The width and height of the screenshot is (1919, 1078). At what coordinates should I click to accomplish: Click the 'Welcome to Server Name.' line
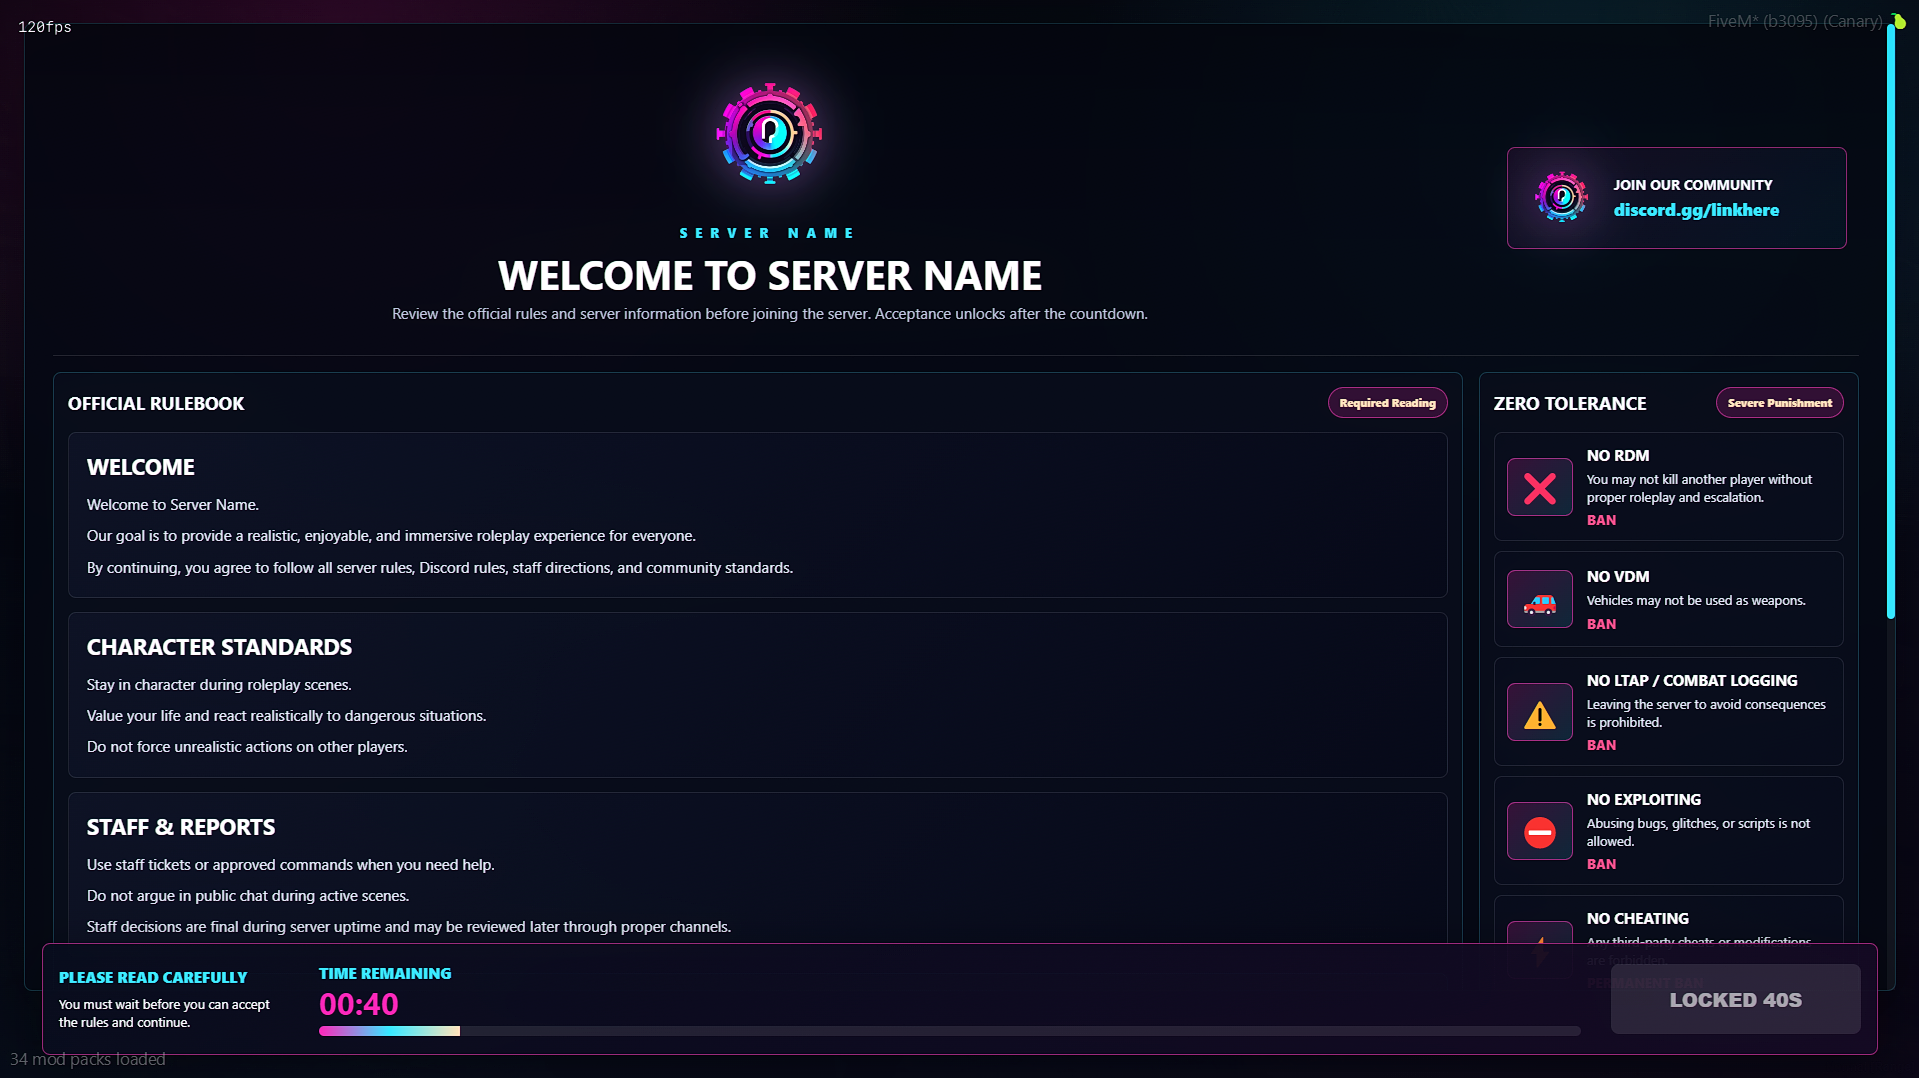coord(172,505)
